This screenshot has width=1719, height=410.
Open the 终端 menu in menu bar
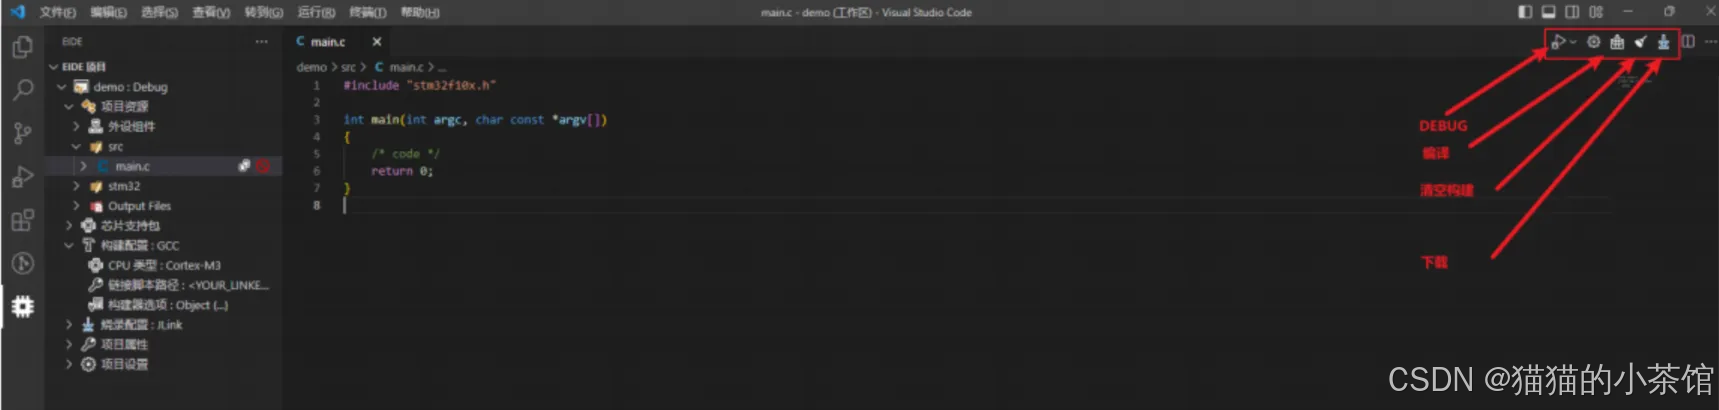pos(367,12)
